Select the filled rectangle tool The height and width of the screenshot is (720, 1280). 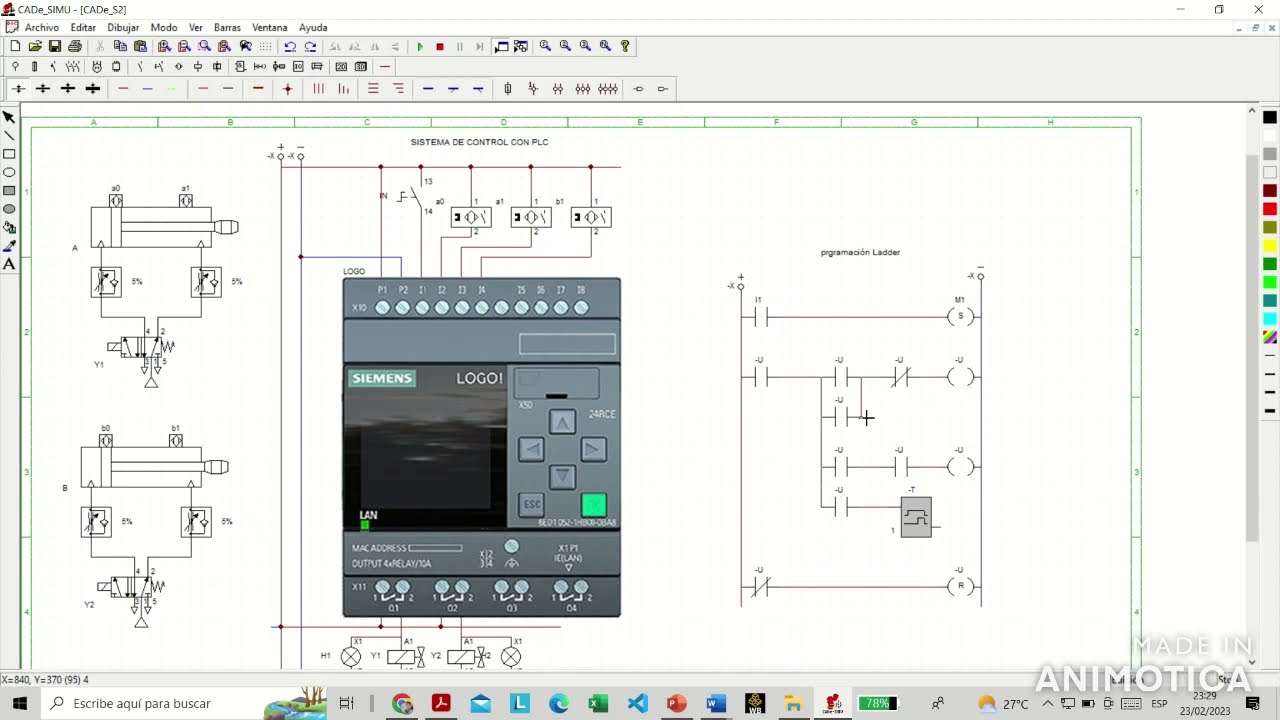9,190
